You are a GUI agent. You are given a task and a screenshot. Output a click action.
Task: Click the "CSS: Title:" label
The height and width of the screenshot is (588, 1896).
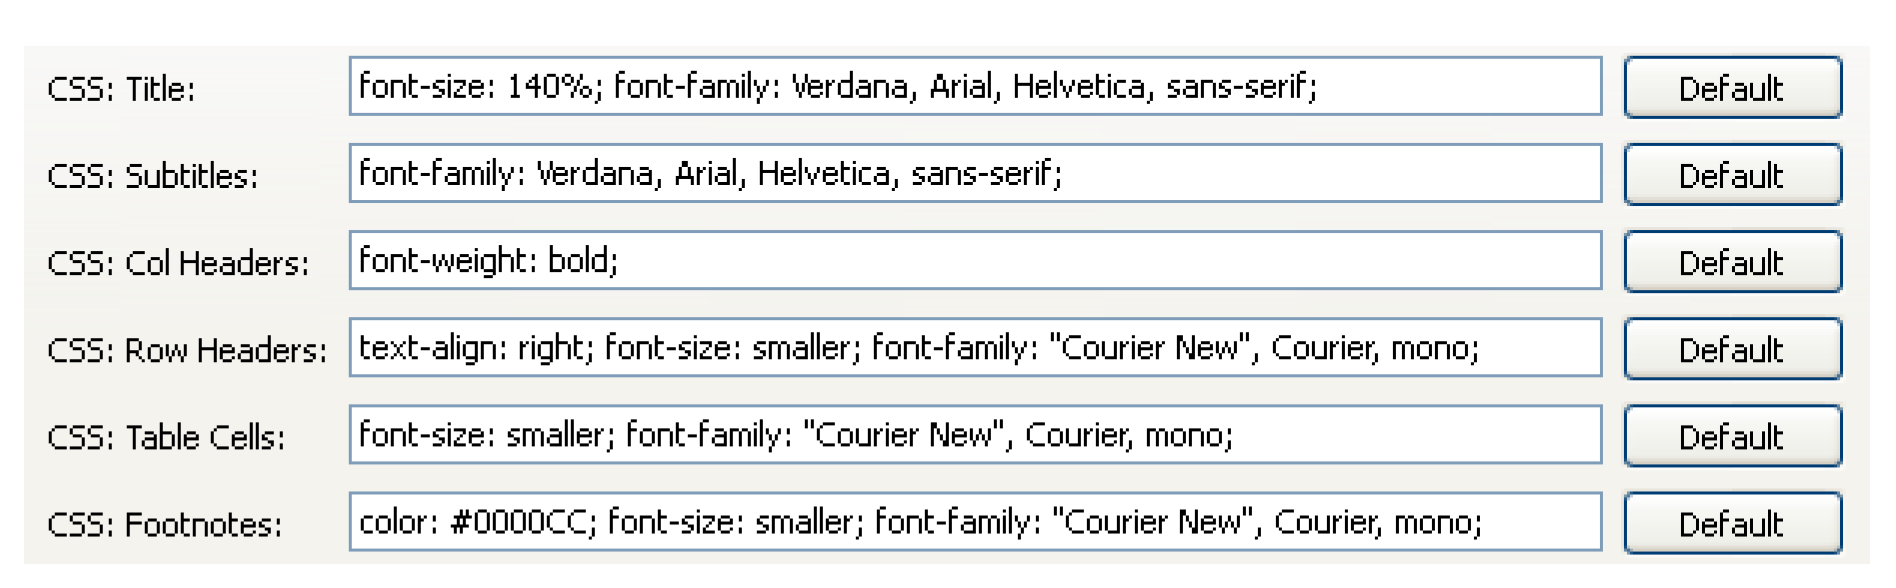[121, 90]
